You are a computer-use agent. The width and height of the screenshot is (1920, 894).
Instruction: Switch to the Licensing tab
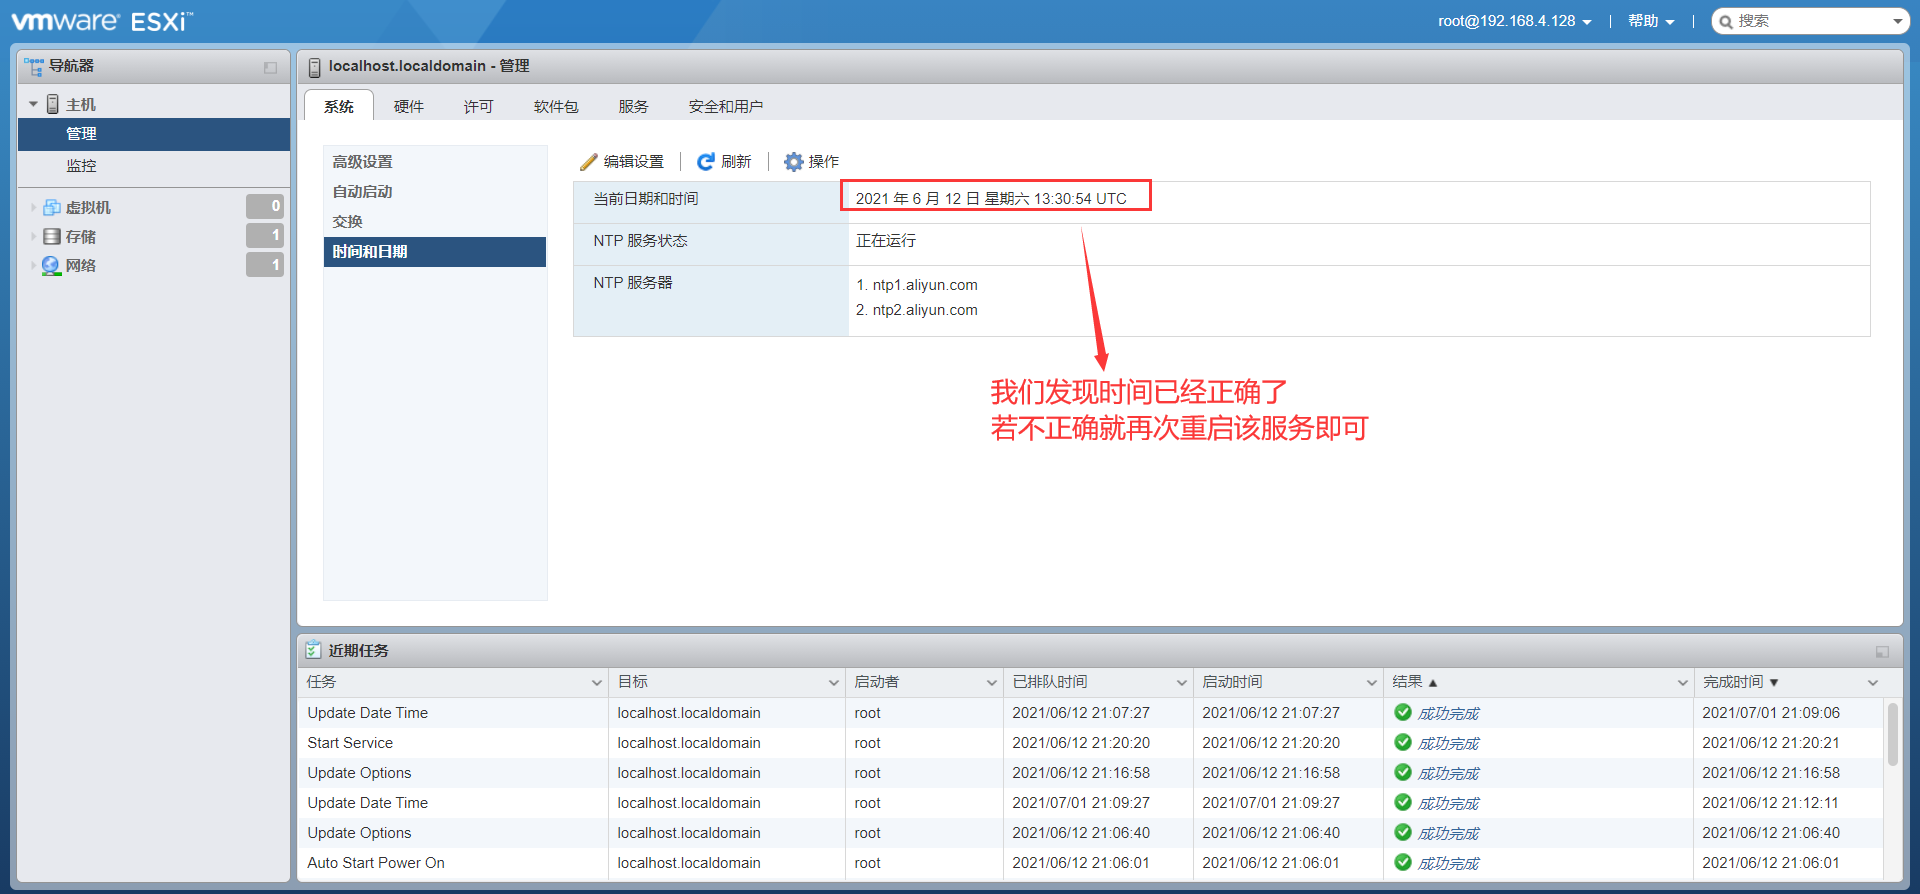479,106
